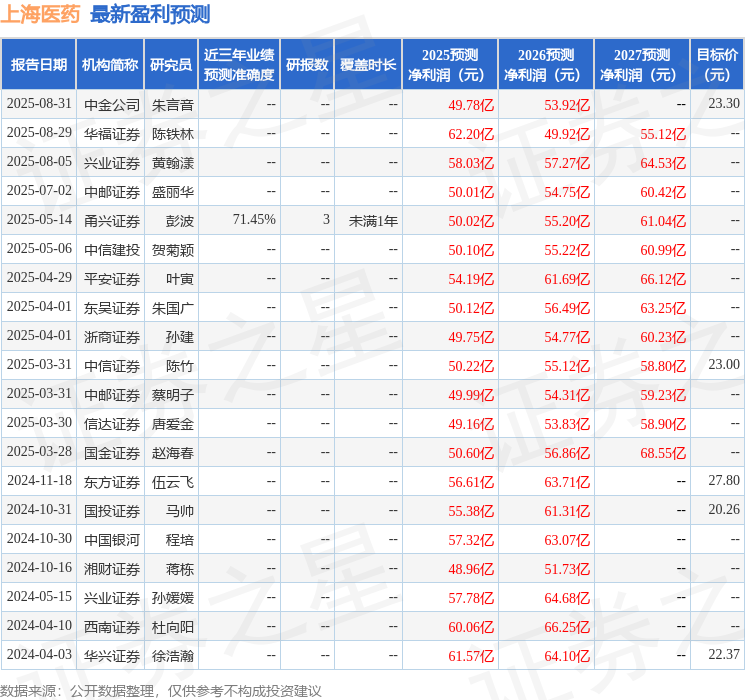Image resolution: width=745 pixels, height=700 pixels.
Task: Click the 中信建投 institution cell
Action: click(x=112, y=249)
